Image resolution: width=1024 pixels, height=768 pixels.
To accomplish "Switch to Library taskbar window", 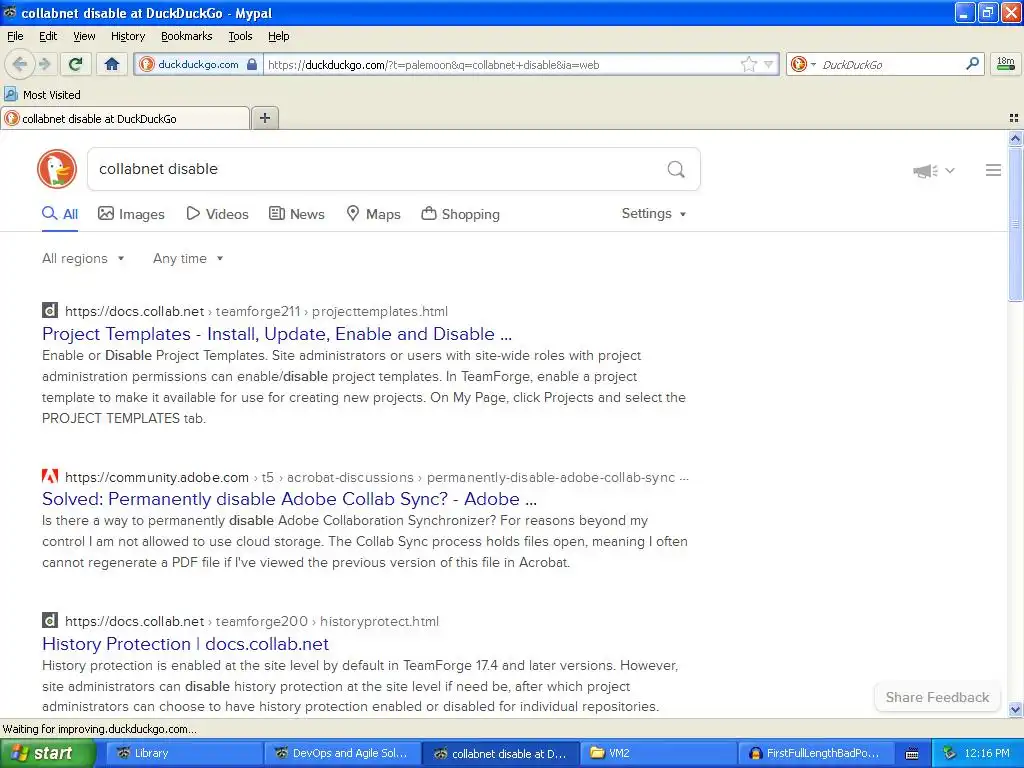I will [x=183, y=753].
